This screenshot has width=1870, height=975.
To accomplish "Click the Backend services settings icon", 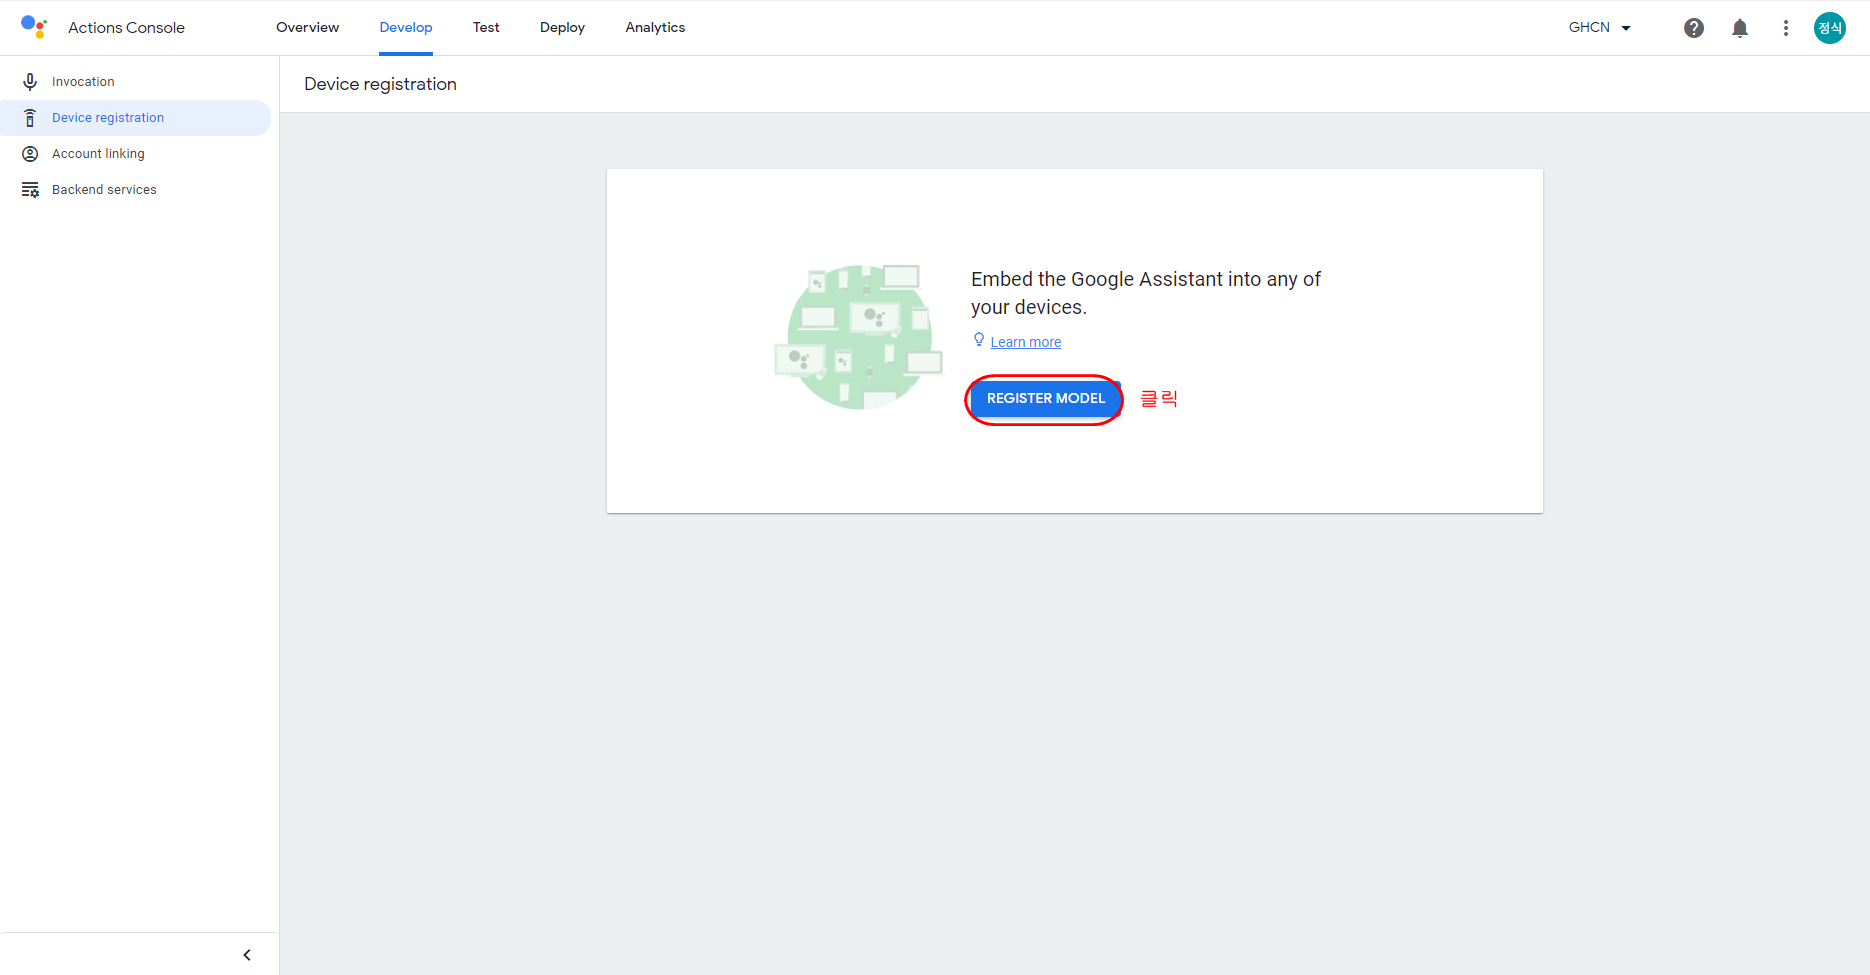I will tap(30, 190).
